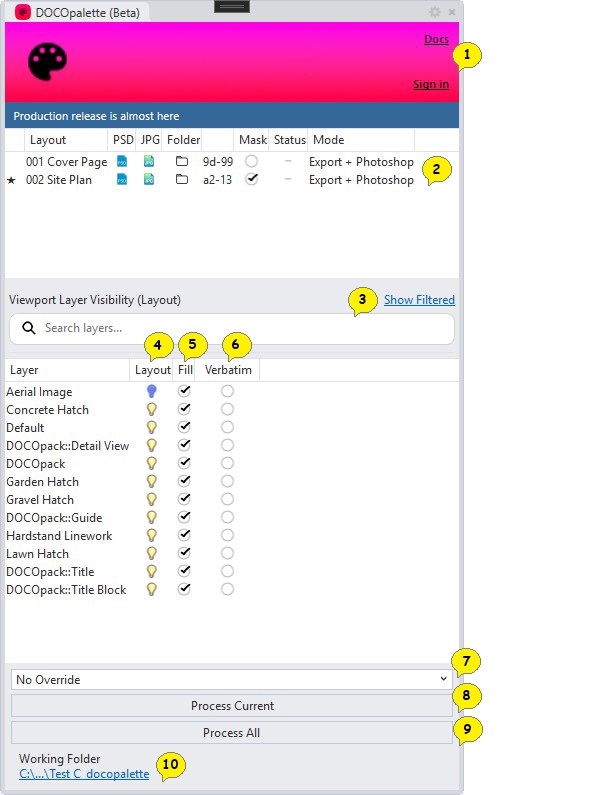Click the Process All button
The image size is (600, 795).
tap(232, 733)
